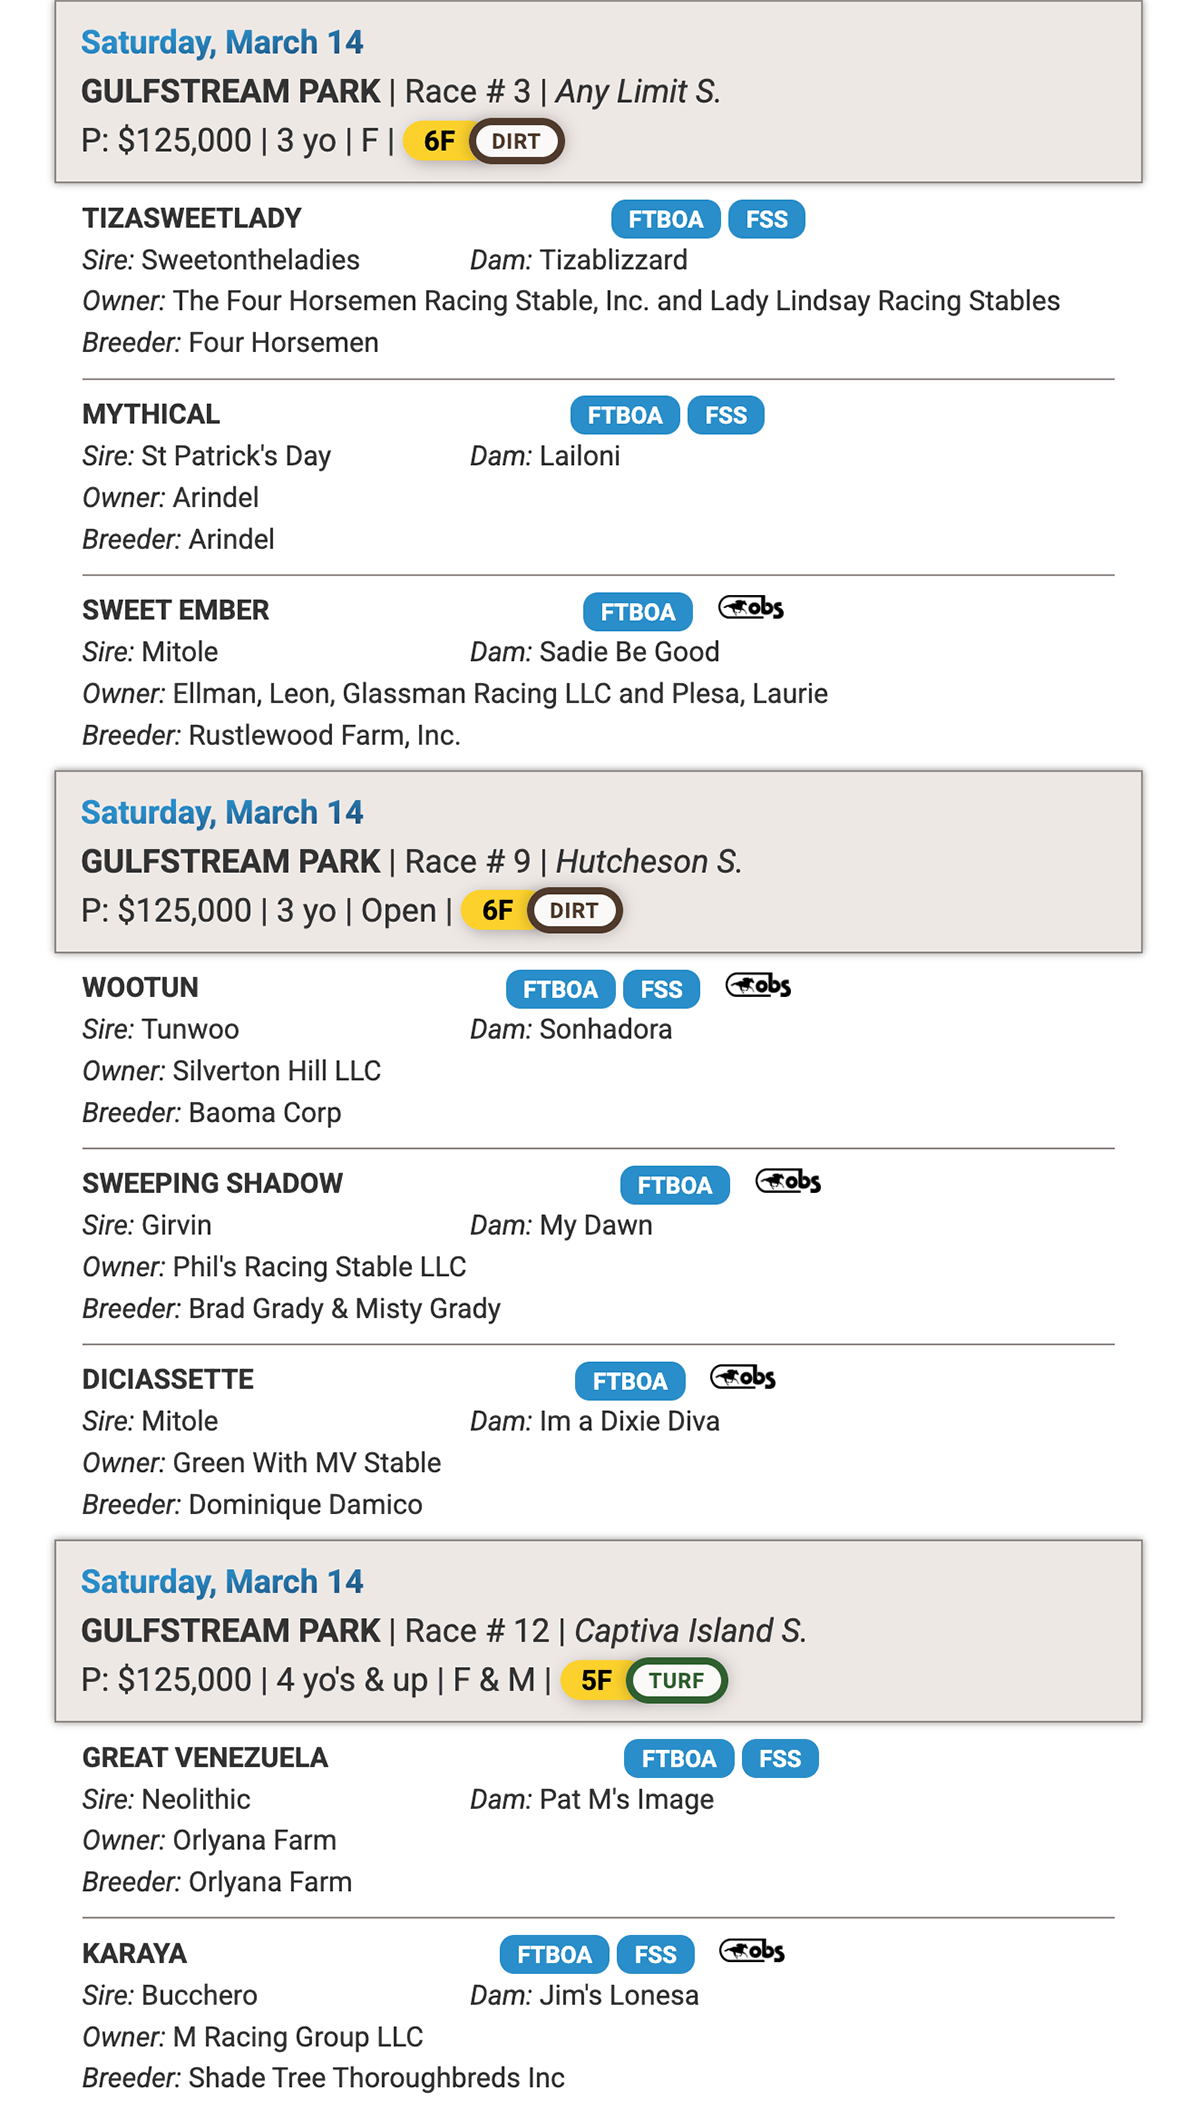1200x2110 pixels.
Task: Select the DIRT surface tag on Race 9
Action: pos(574,911)
